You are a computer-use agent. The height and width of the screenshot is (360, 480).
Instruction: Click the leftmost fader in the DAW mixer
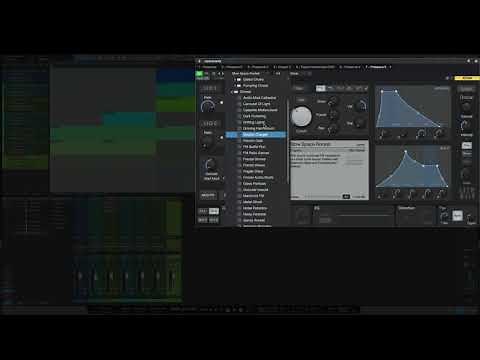coord(80,276)
